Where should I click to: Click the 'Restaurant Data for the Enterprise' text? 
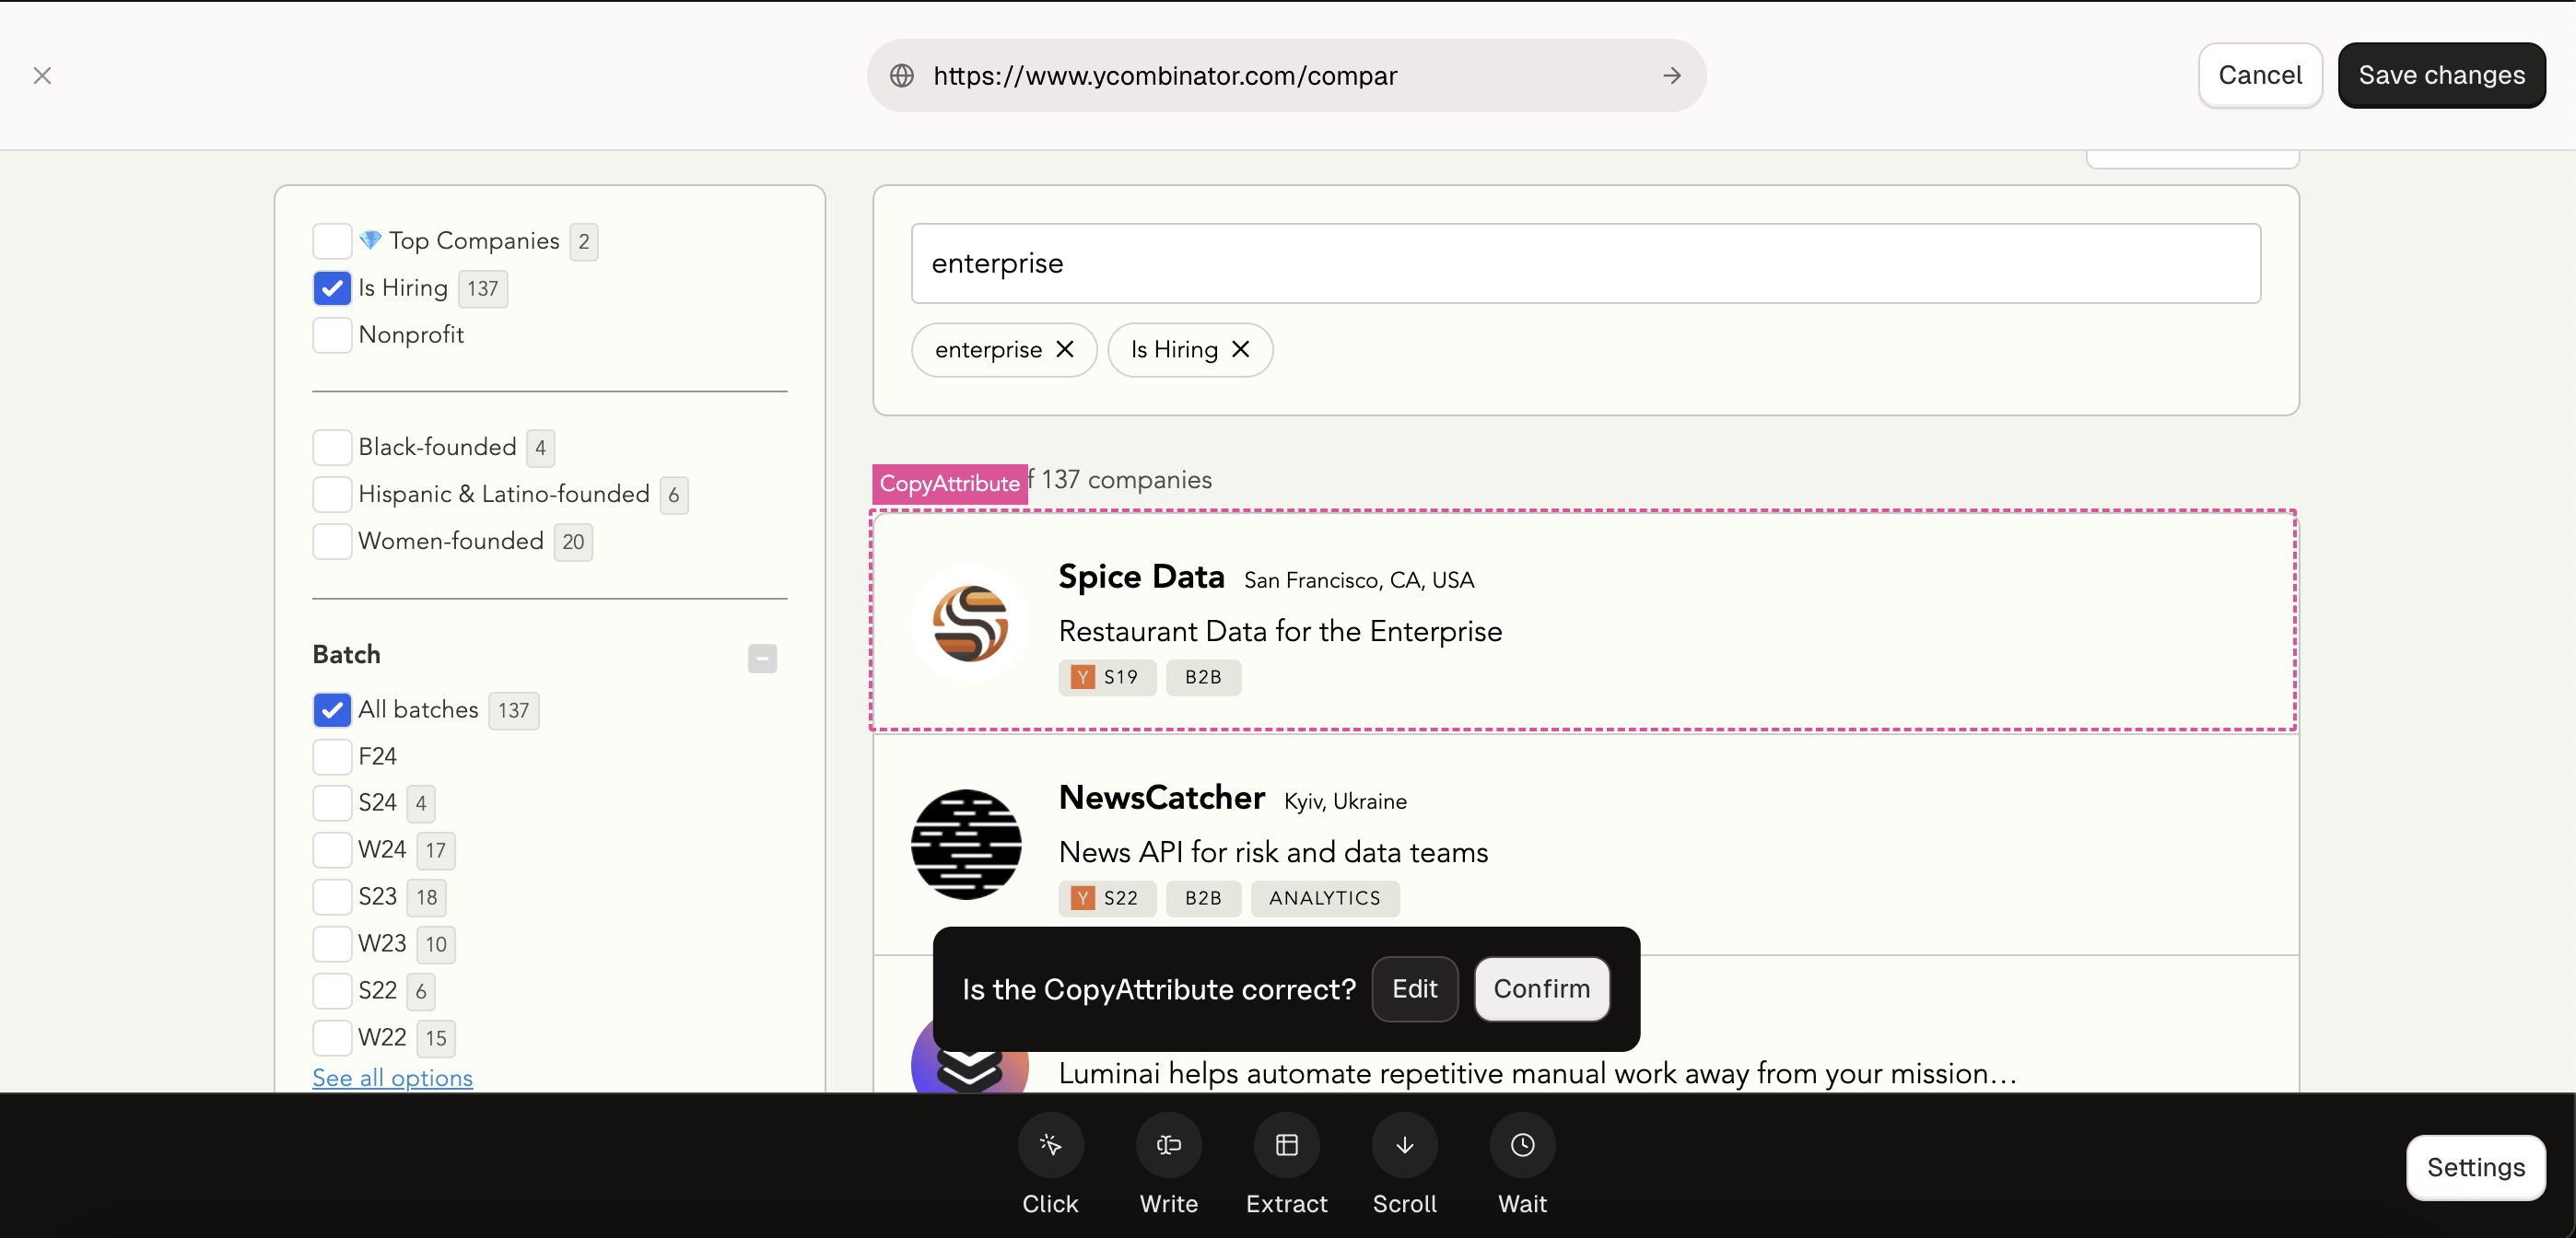click(1280, 631)
